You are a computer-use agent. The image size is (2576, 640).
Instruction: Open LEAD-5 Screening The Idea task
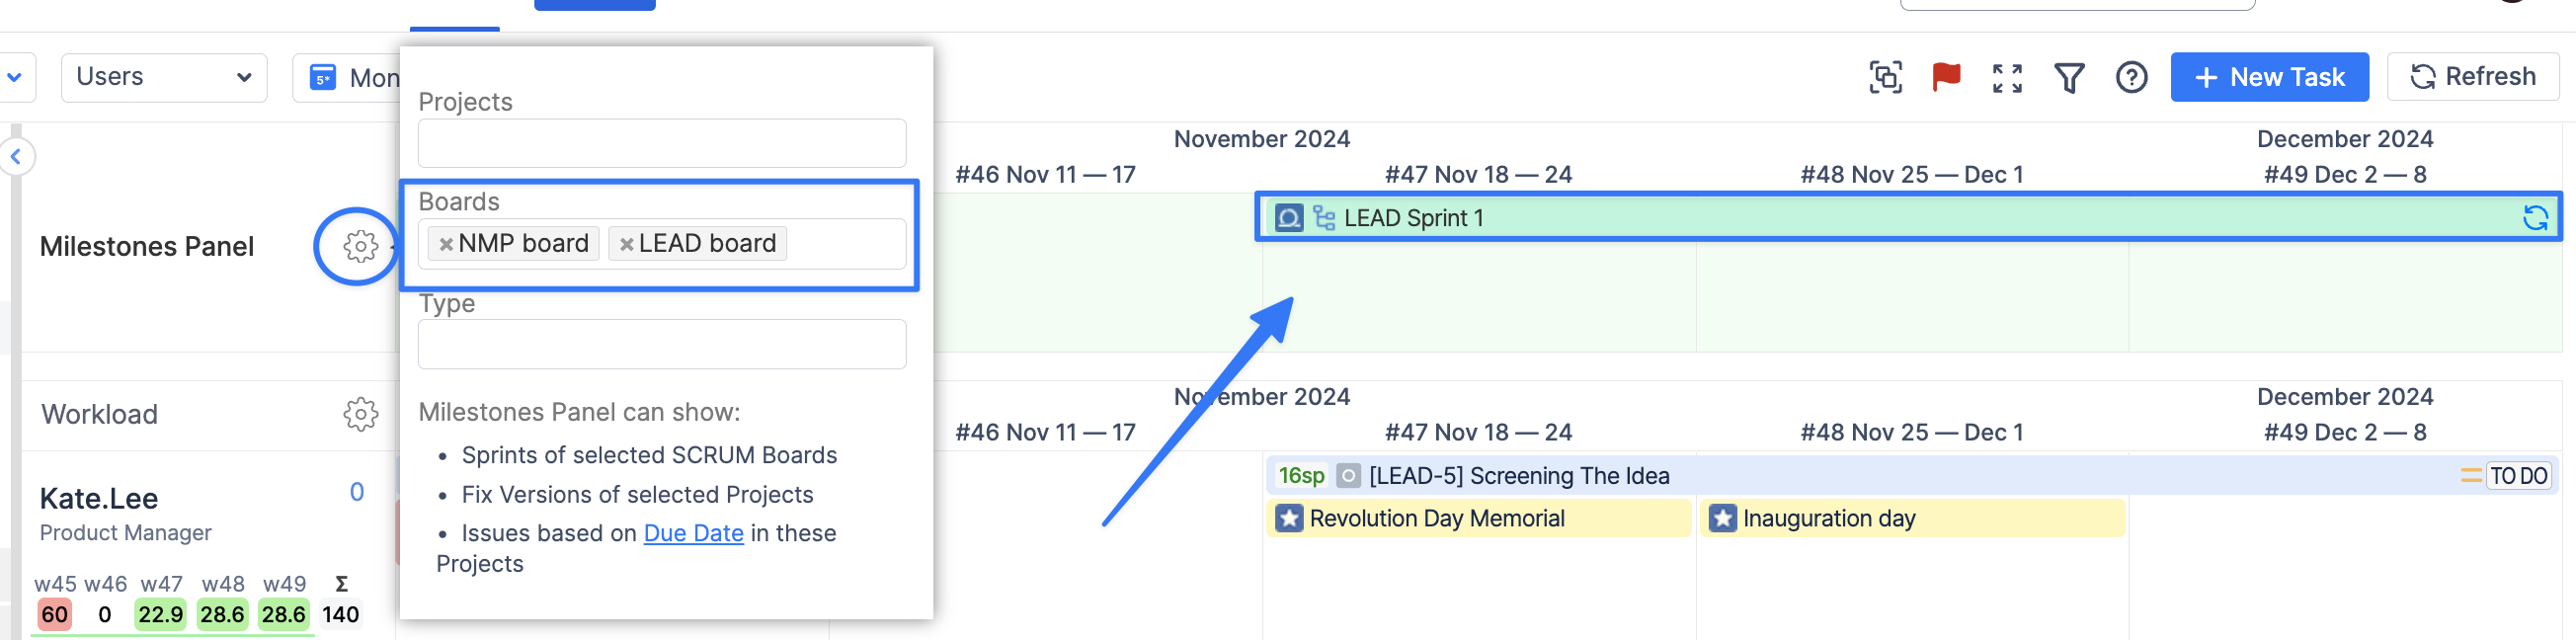coord(1518,476)
